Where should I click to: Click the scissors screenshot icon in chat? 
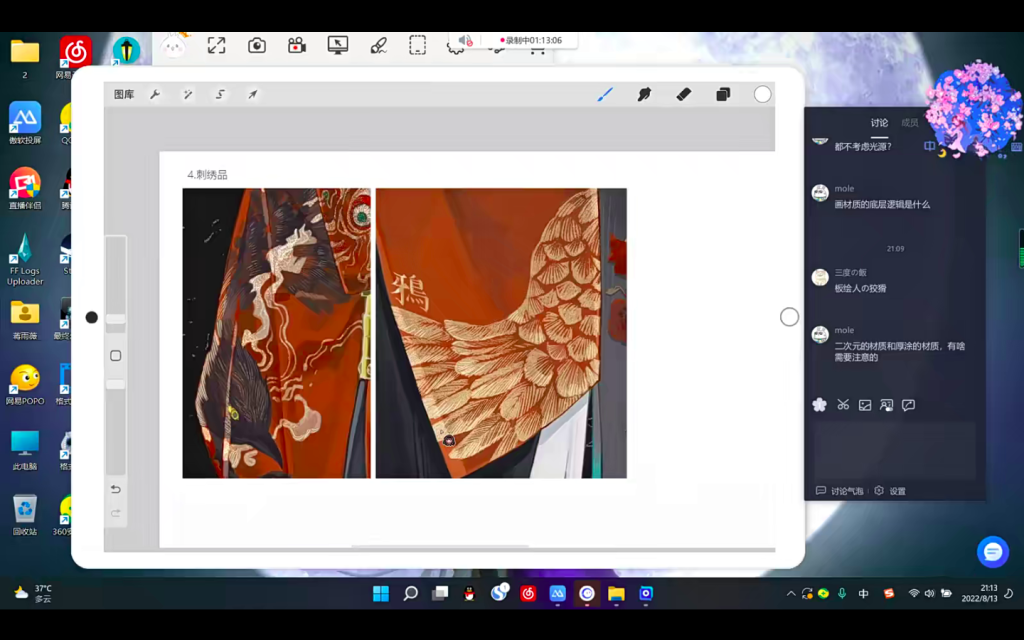pos(843,405)
